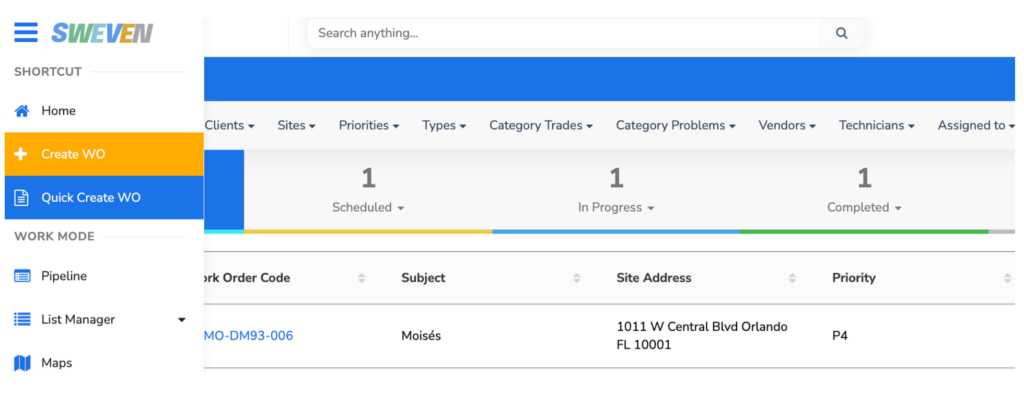Viewport: 1024px width, 394px height.
Task: Open the Clients filter dropdown
Action: tap(230, 125)
